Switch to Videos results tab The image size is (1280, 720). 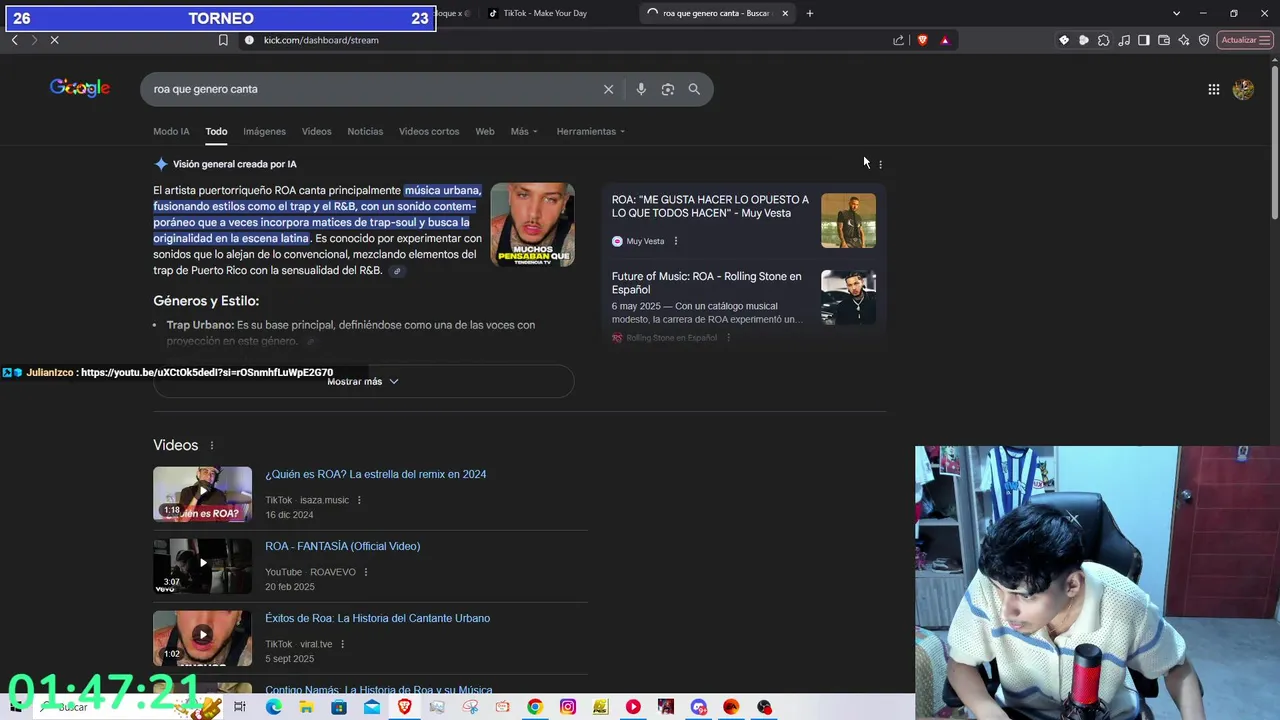tap(316, 131)
